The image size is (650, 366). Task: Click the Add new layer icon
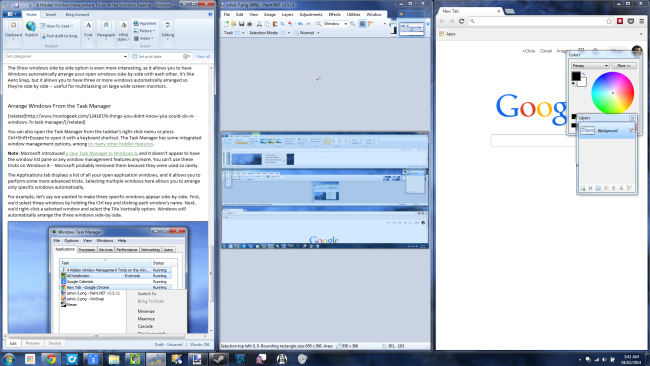[583, 188]
